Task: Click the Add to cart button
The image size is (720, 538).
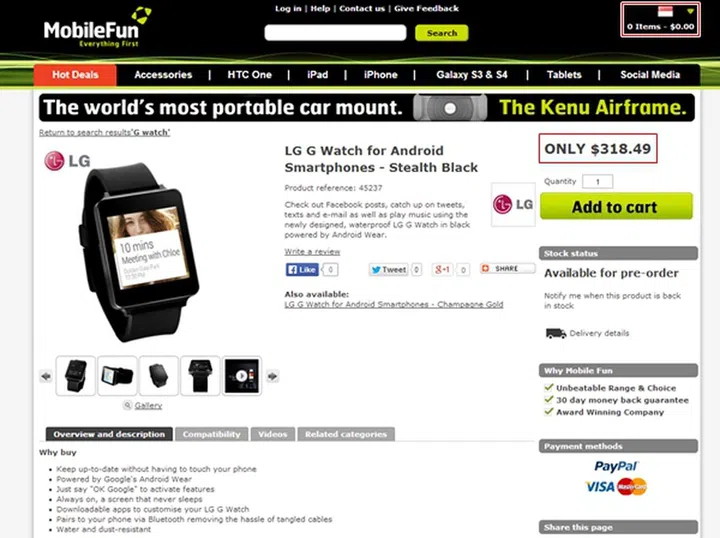Action: [x=616, y=207]
